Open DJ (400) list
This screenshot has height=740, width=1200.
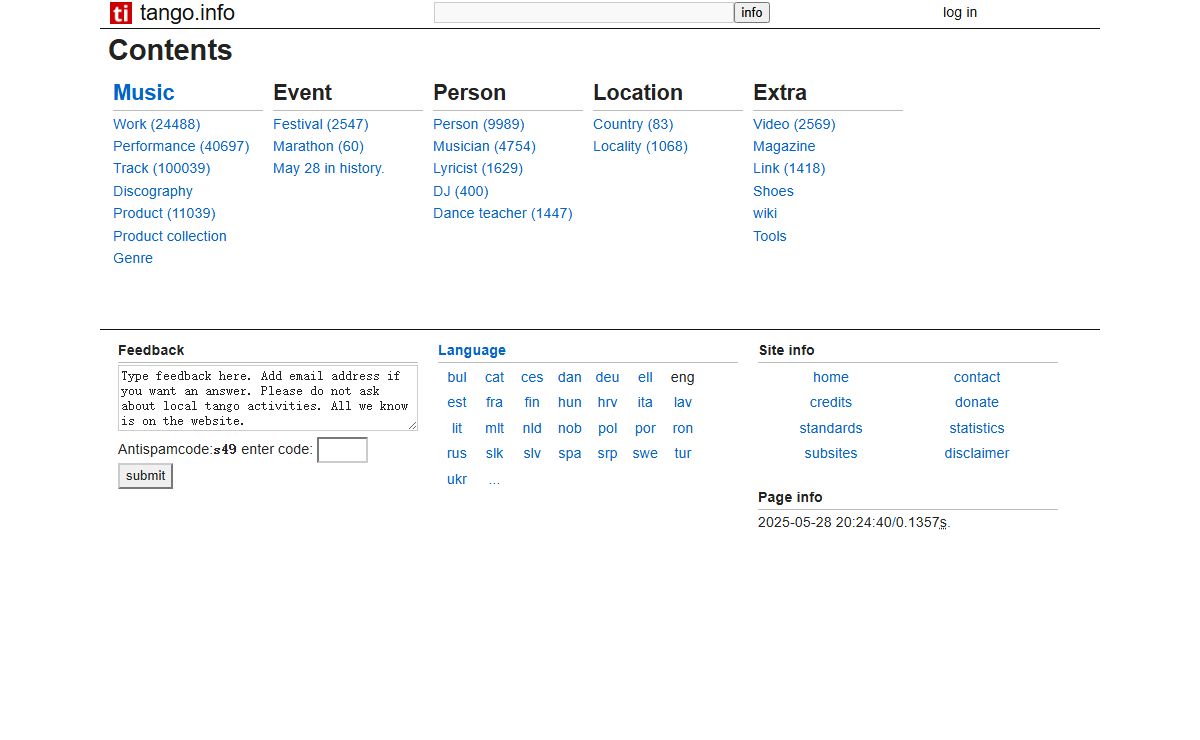pyautogui.click(x=461, y=191)
